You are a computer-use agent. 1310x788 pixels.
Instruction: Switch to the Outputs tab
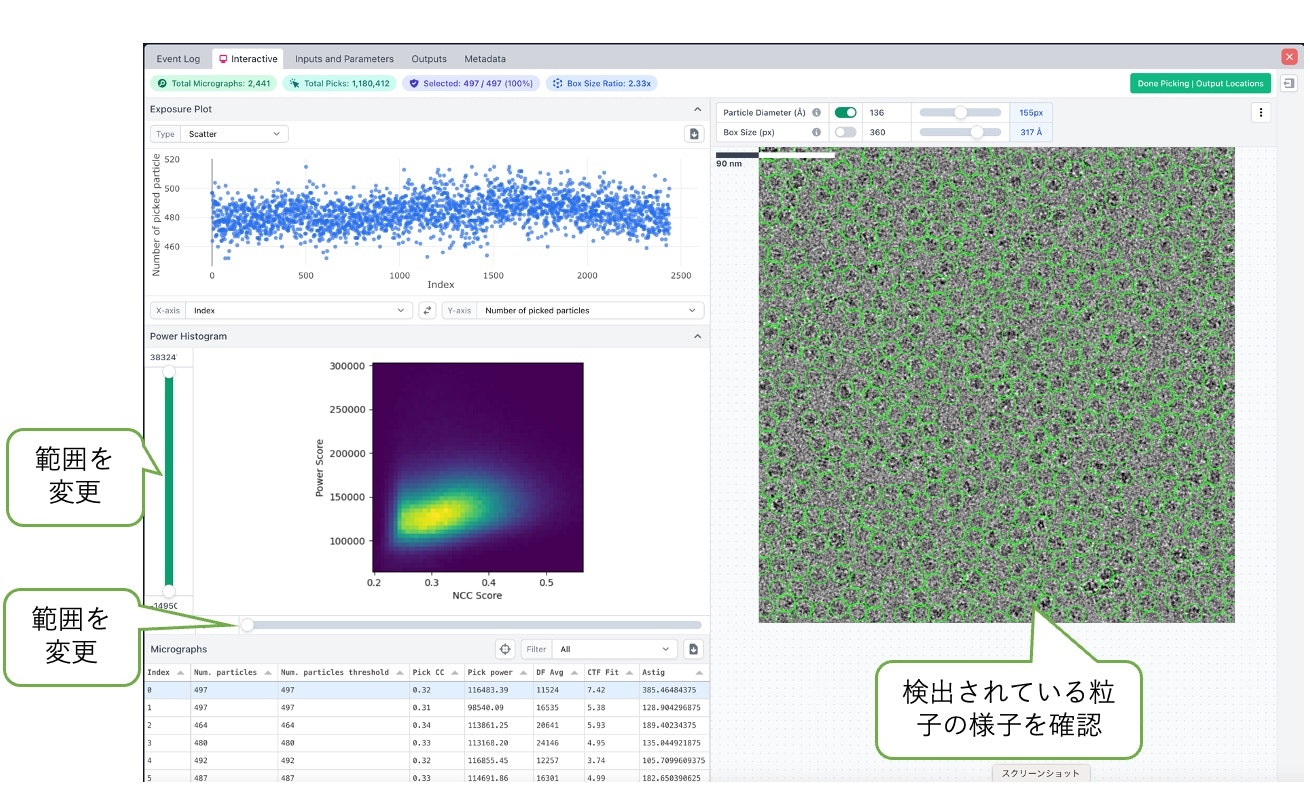pyautogui.click(x=429, y=59)
